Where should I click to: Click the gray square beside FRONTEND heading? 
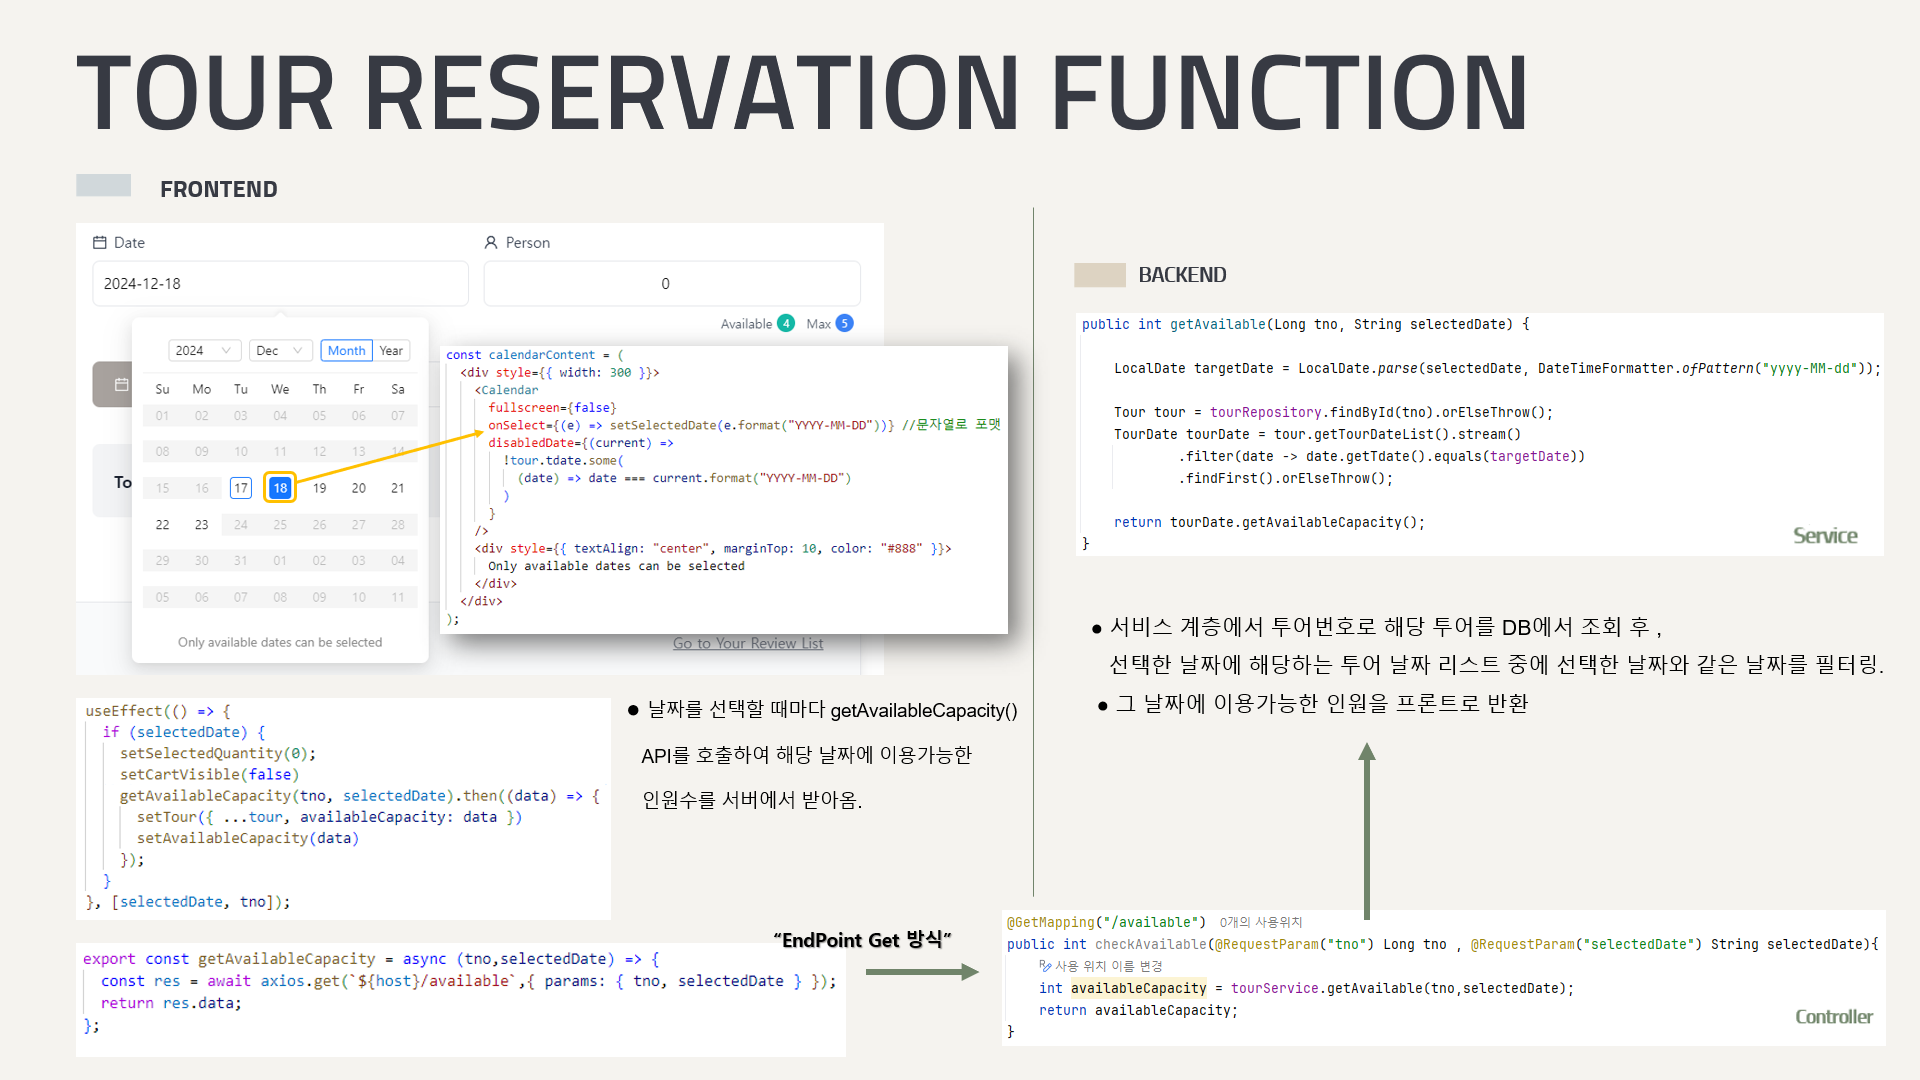click(x=104, y=186)
